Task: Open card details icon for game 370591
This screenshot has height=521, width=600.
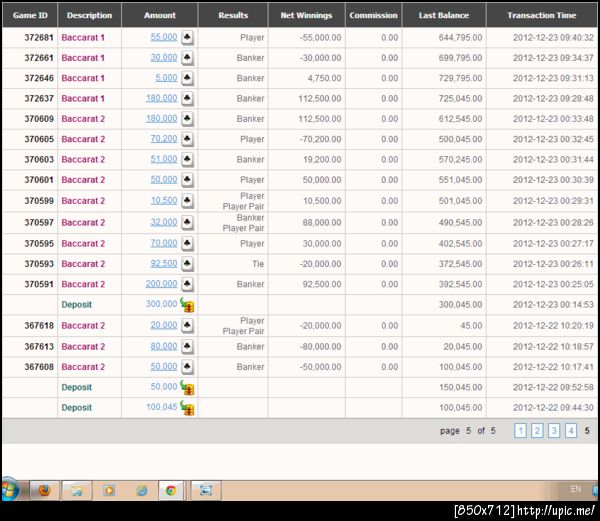Action: click(x=187, y=284)
